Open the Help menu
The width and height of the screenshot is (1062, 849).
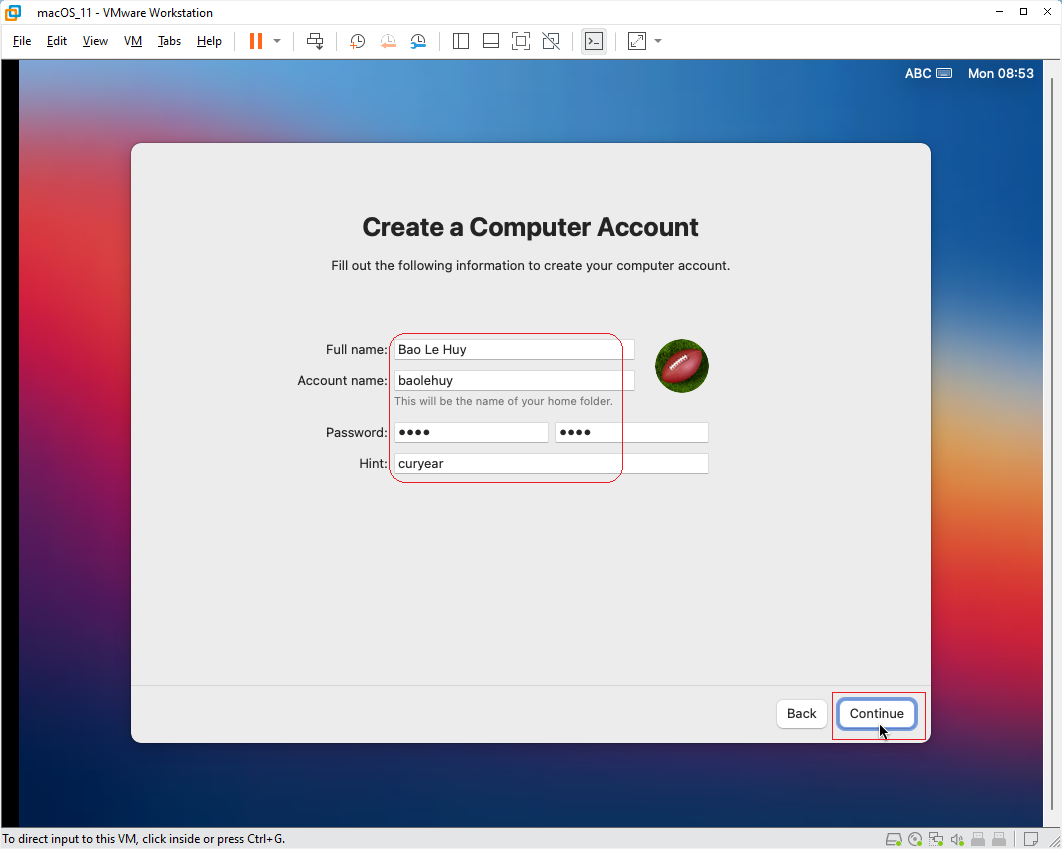tap(209, 41)
